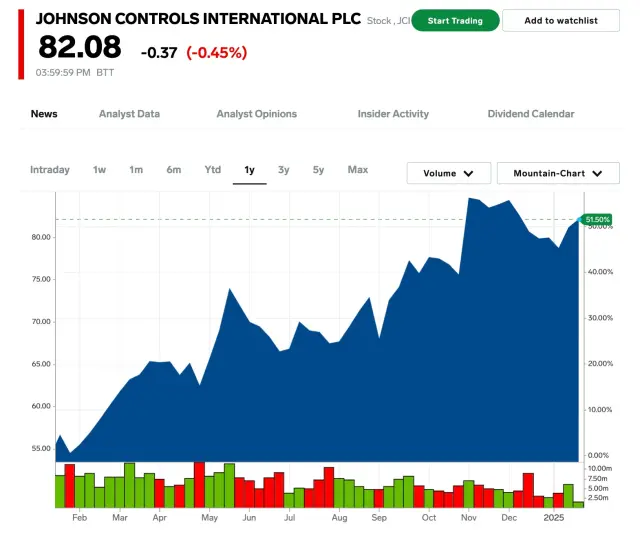Click the Volume dropdown chevron arrow

coord(469,174)
